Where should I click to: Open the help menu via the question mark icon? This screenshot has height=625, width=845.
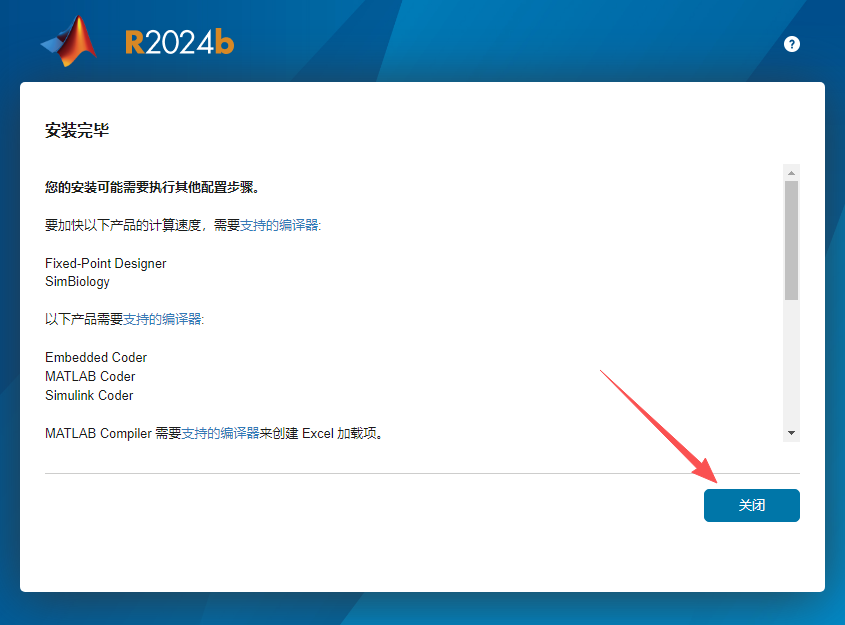pyautogui.click(x=791, y=44)
